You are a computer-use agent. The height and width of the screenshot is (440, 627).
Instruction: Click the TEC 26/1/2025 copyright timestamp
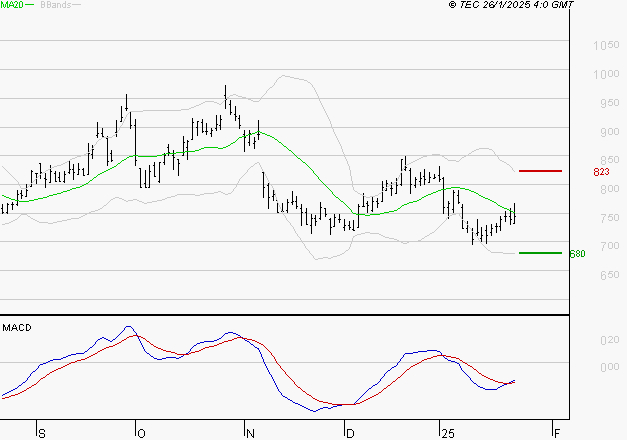(511, 5)
